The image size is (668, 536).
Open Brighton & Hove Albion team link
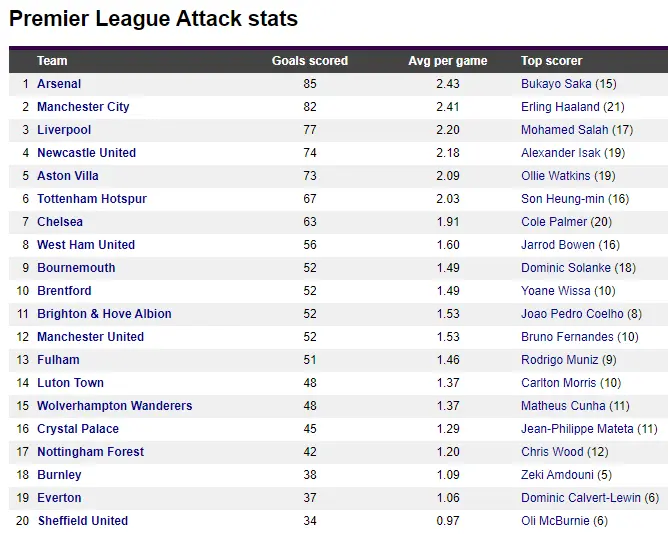104,314
